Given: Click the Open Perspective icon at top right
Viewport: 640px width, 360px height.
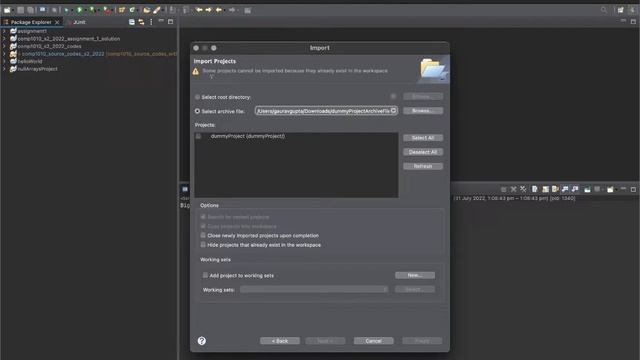Looking at the screenshot, I should click(620, 10).
